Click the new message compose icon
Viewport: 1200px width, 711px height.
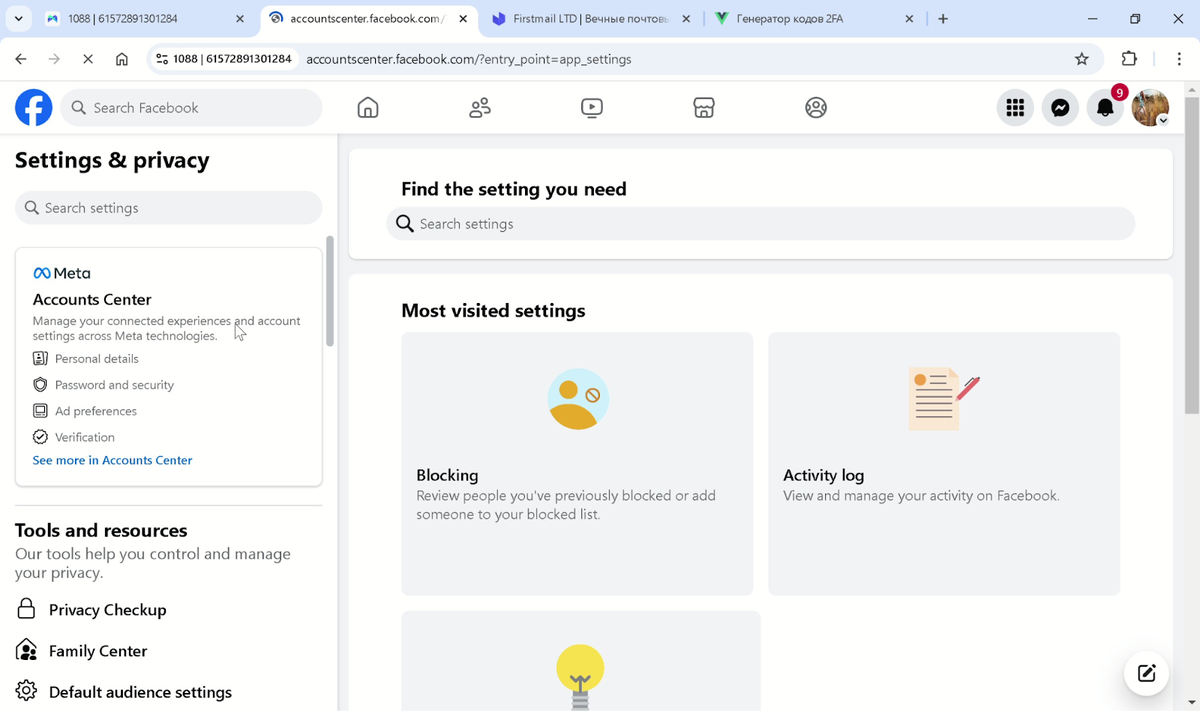coord(1146,672)
